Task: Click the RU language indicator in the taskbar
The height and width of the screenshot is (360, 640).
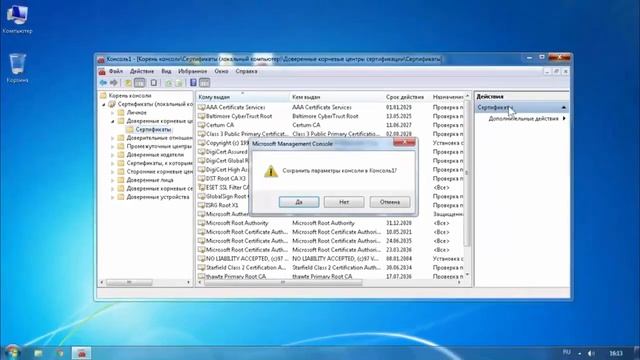Action: [x=567, y=352]
